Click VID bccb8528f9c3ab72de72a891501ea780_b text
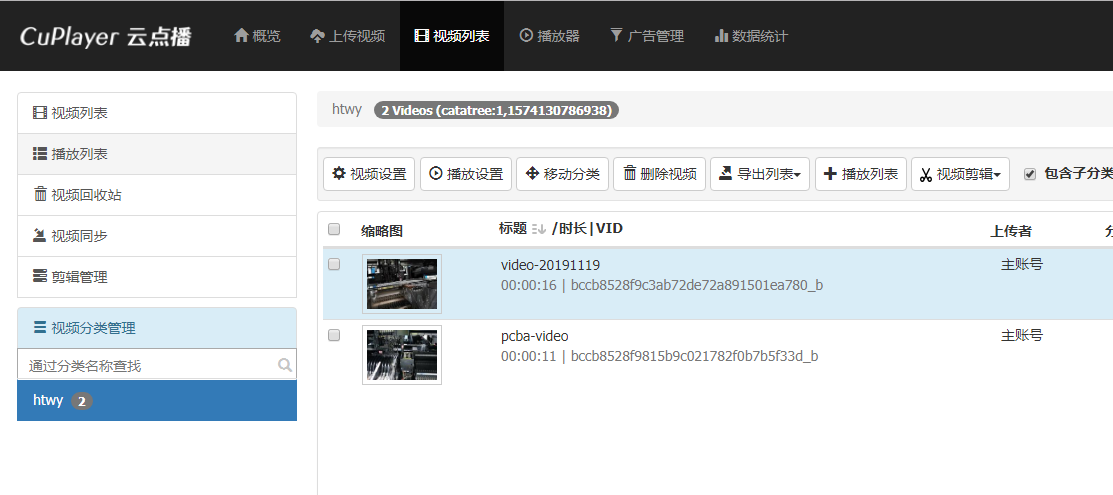 (697, 285)
